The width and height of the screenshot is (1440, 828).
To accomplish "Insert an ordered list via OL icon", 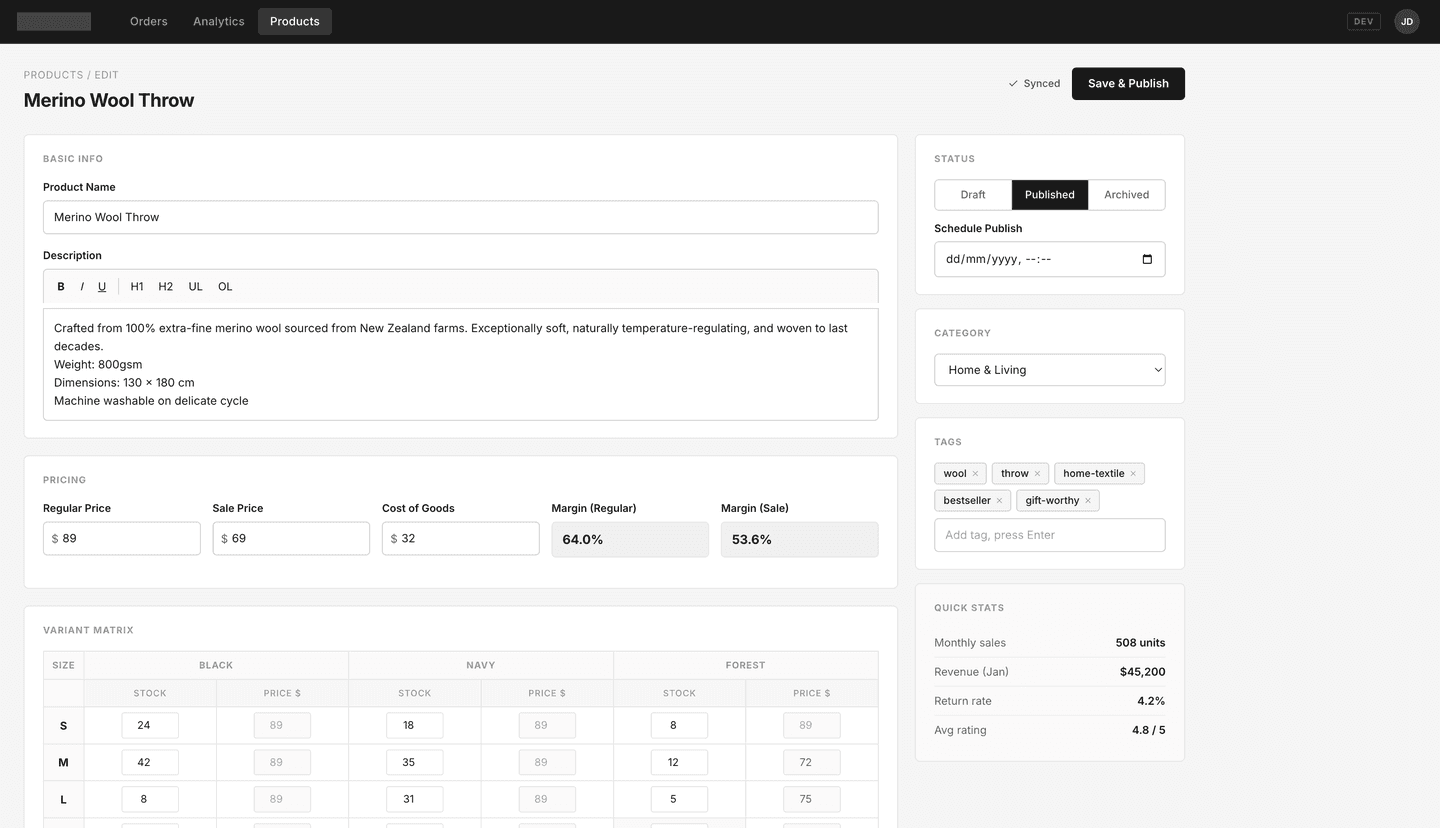I will click(224, 286).
